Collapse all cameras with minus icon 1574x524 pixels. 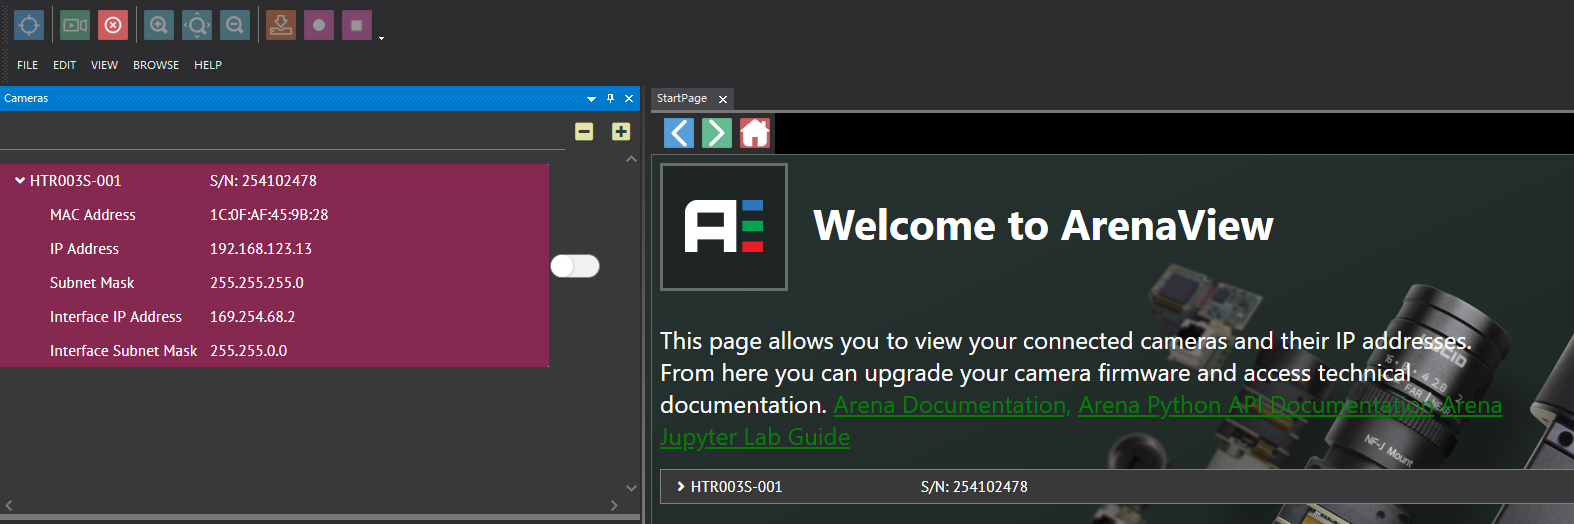tap(584, 131)
